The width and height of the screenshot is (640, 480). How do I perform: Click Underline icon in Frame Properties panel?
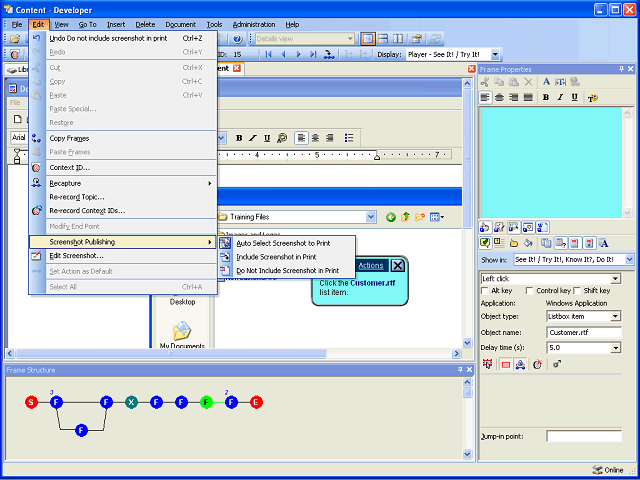pos(575,97)
